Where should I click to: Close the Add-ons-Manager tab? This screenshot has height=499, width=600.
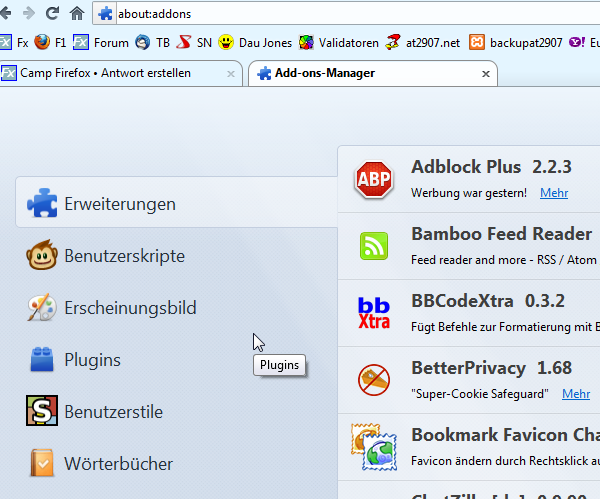point(486,74)
